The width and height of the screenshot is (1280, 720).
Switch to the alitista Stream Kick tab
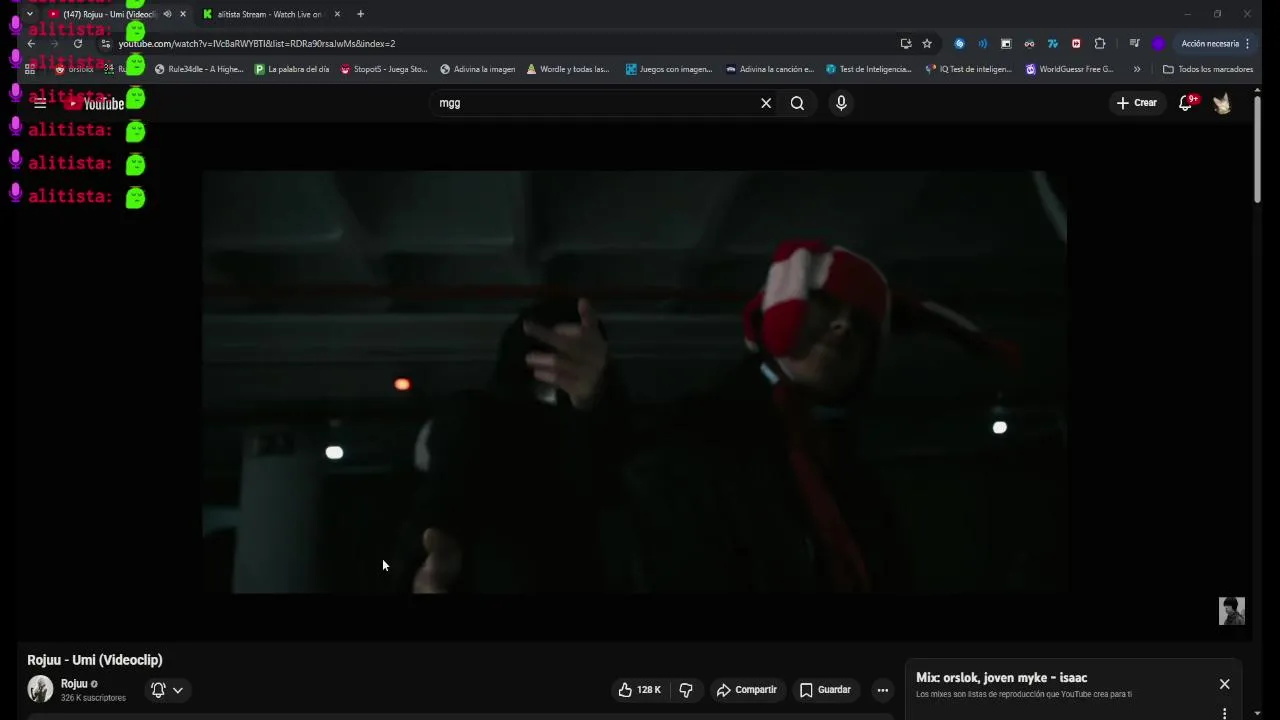click(268, 14)
